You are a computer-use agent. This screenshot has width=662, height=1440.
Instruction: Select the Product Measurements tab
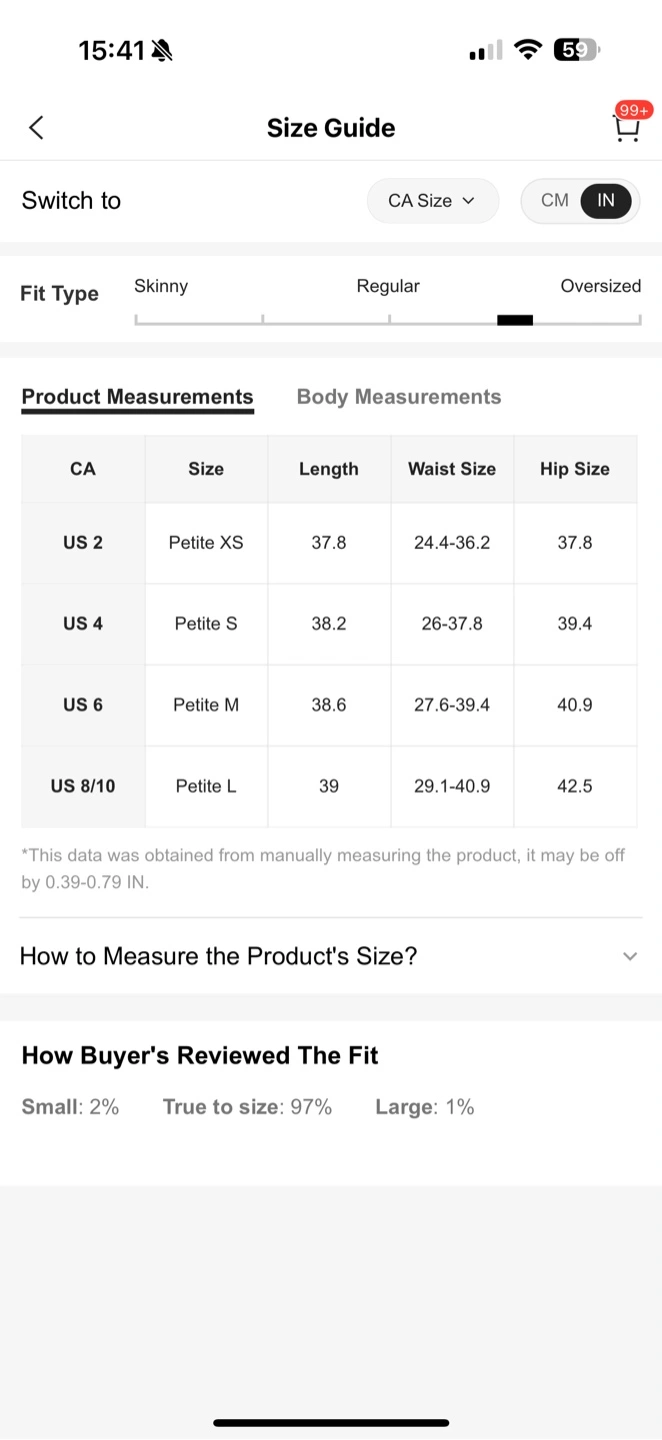[x=137, y=397]
